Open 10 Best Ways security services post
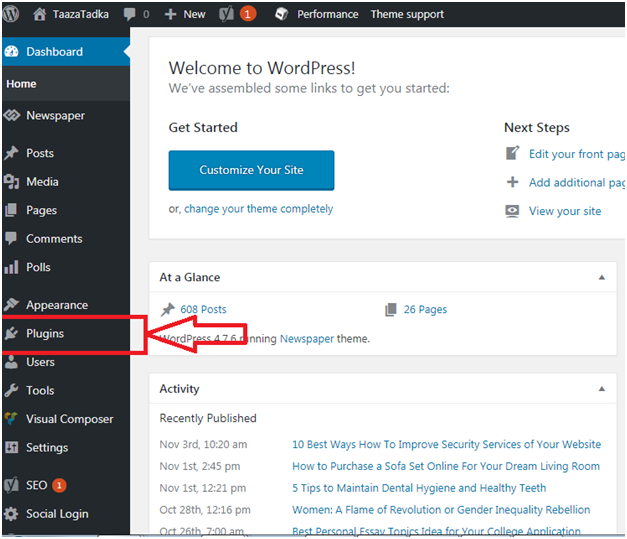 pos(446,444)
